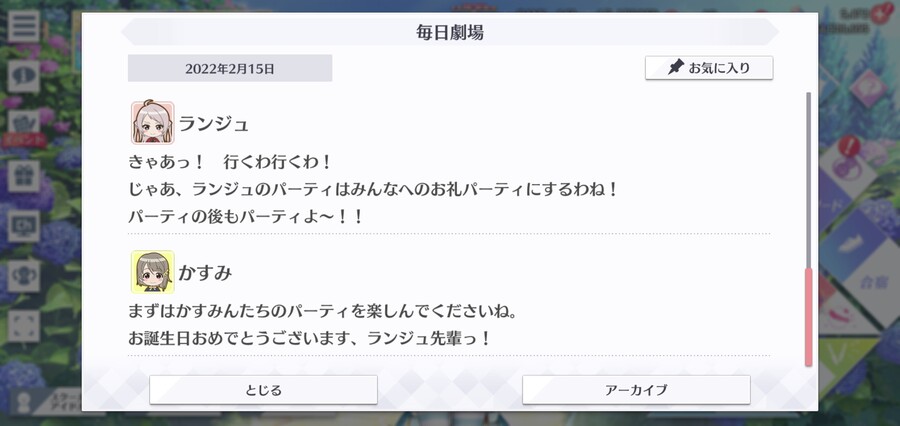900x426 pixels.
Task: Select the 2022年2月15日 date label
Action: pyautogui.click(x=230, y=68)
